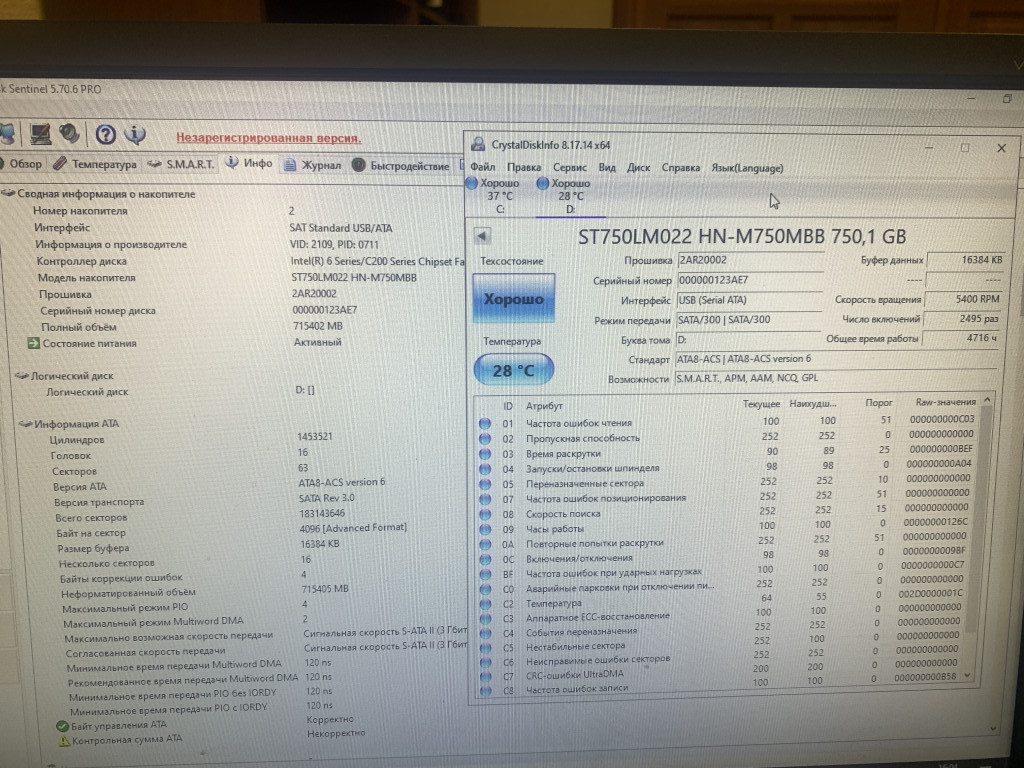Viewport: 1024px width, 768px height.
Task: Open the Правка menu
Action: (x=524, y=167)
